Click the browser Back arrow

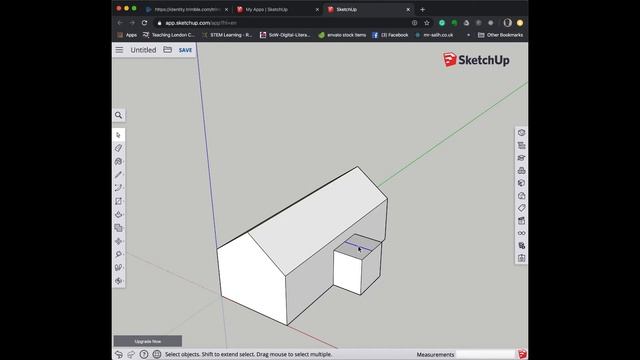[x=120, y=23]
